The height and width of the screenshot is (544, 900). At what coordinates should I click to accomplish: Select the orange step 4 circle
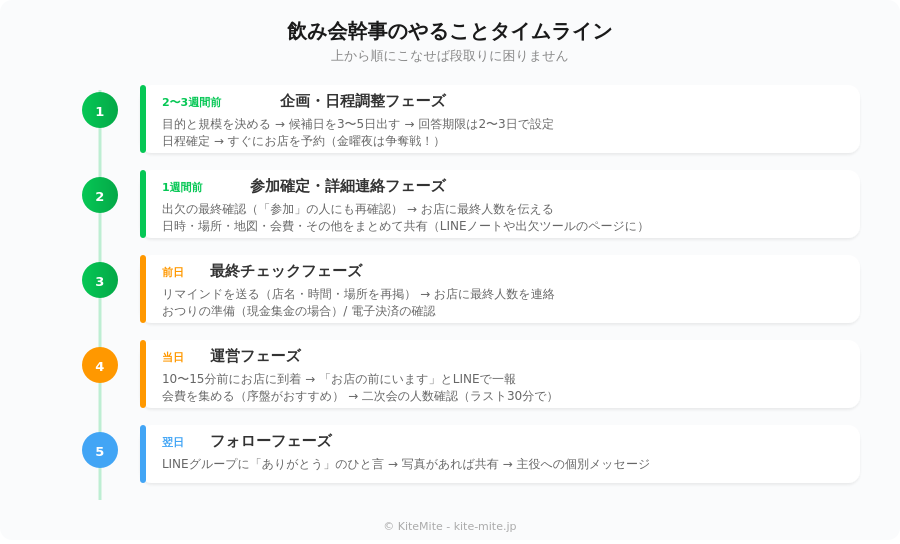(100, 366)
